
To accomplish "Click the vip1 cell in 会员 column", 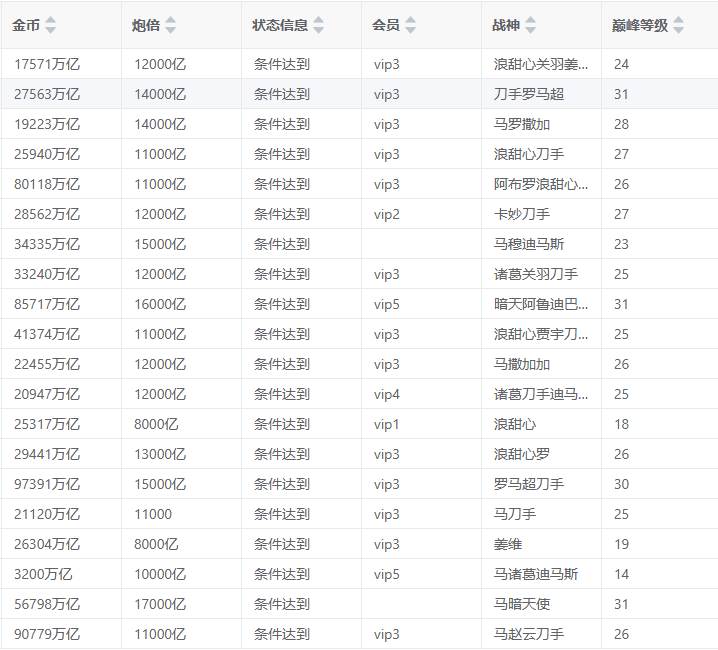I will coord(387,424).
